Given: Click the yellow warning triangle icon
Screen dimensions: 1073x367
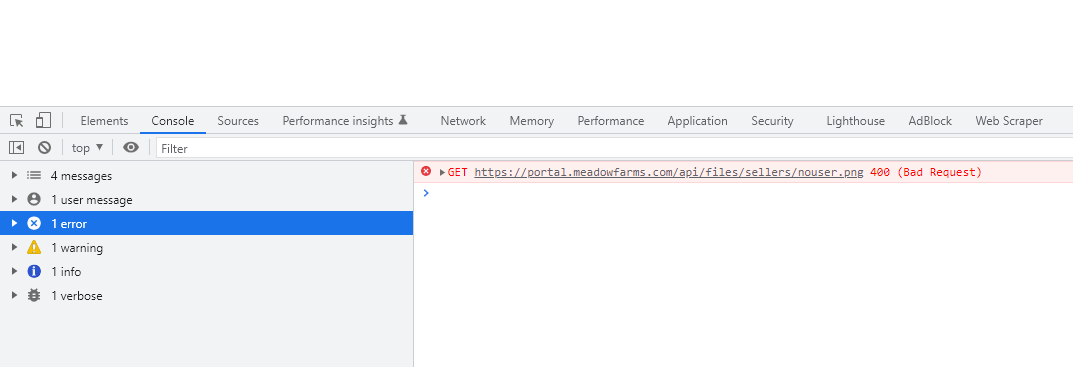Looking at the screenshot, I should click(34, 247).
